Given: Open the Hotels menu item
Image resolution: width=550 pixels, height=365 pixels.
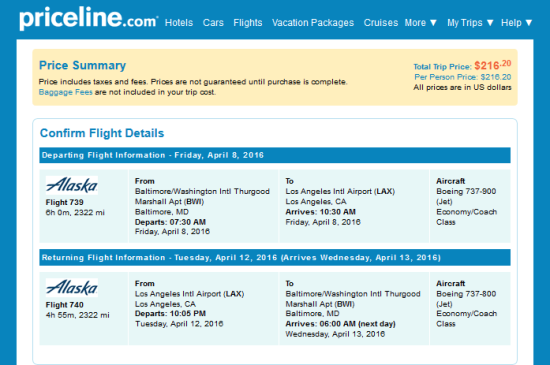Looking at the screenshot, I should 179,23.
